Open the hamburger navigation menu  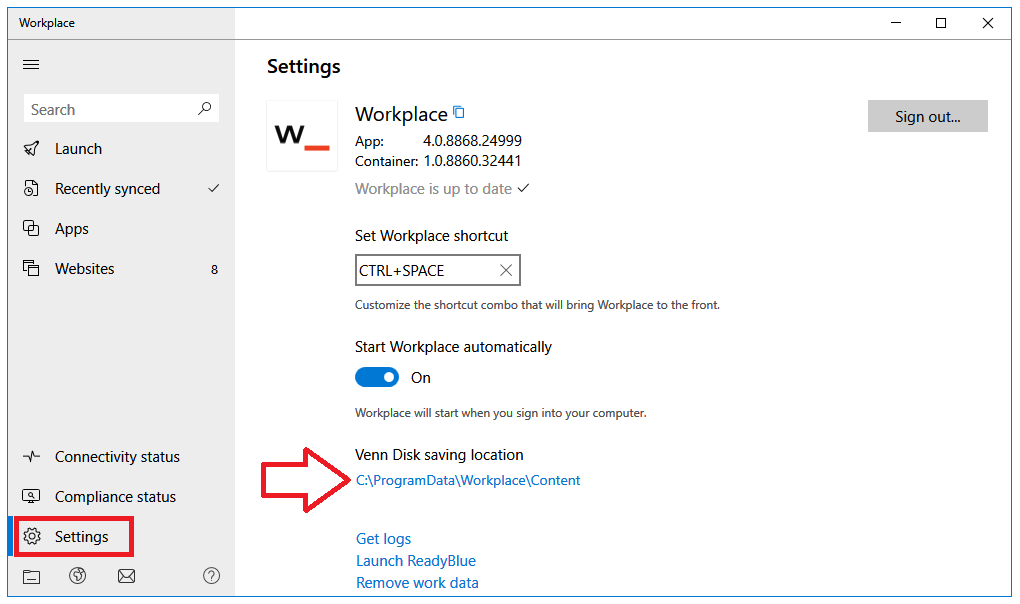point(31,64)
